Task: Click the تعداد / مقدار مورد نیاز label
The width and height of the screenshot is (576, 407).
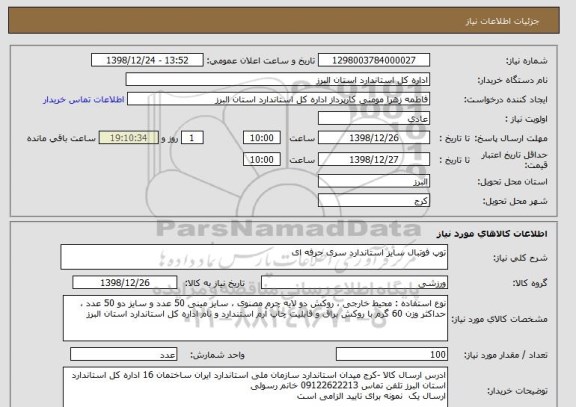Action: tap(506, 355)
